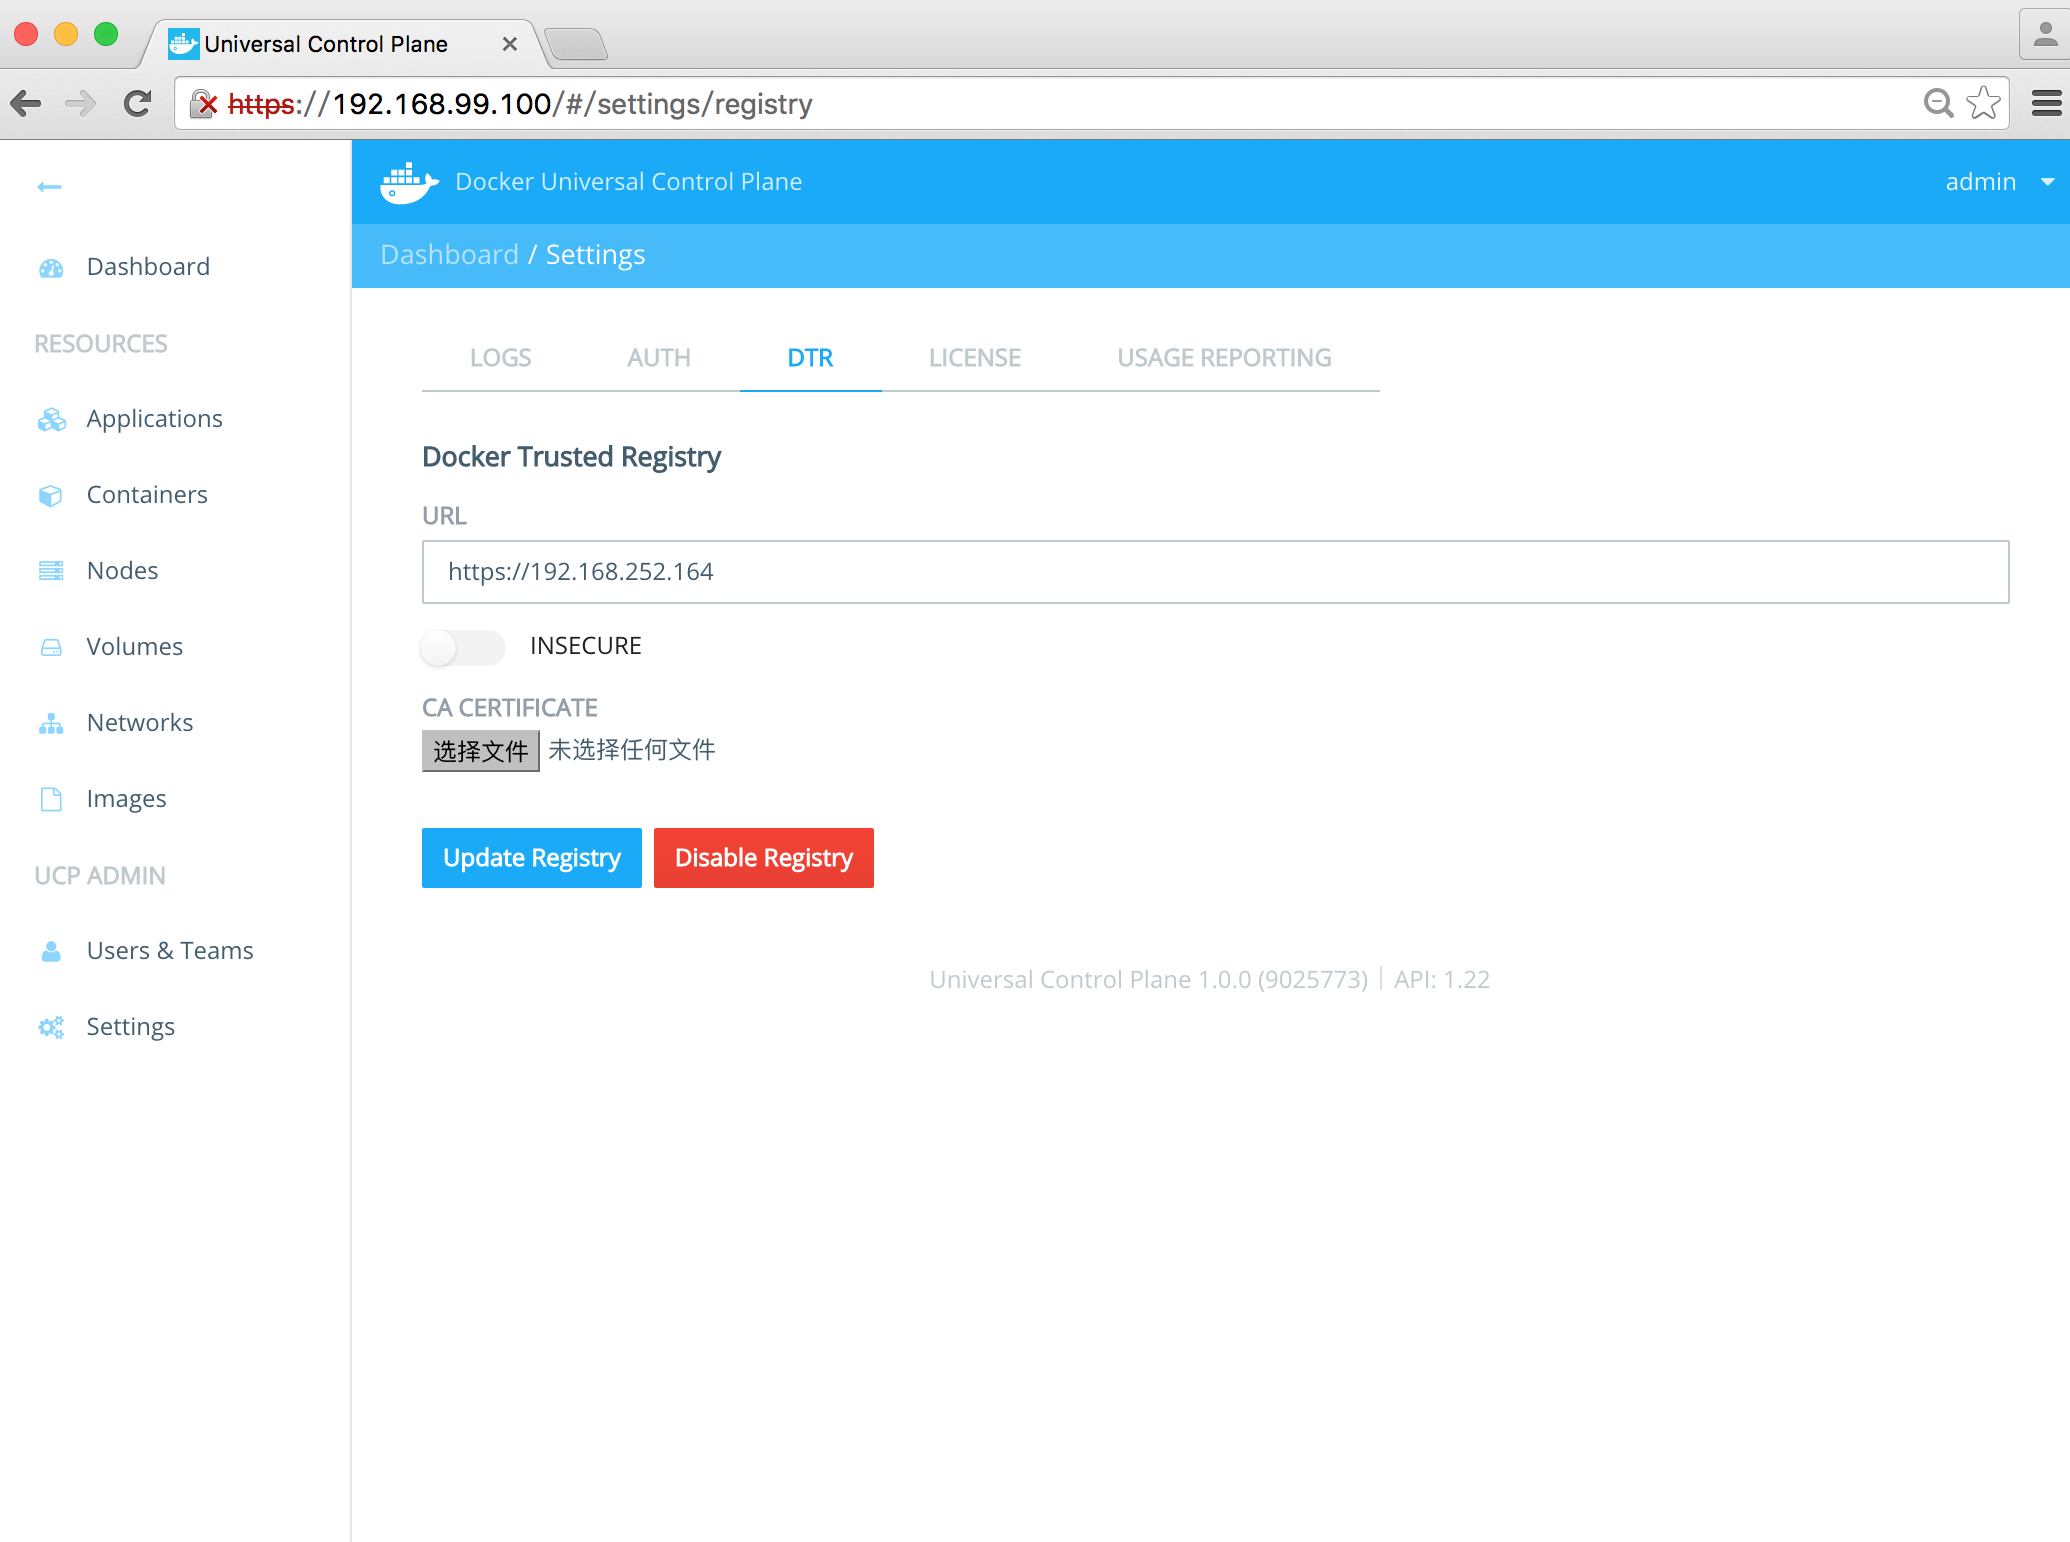Click the Docker Universal Control Plane title

628,182
